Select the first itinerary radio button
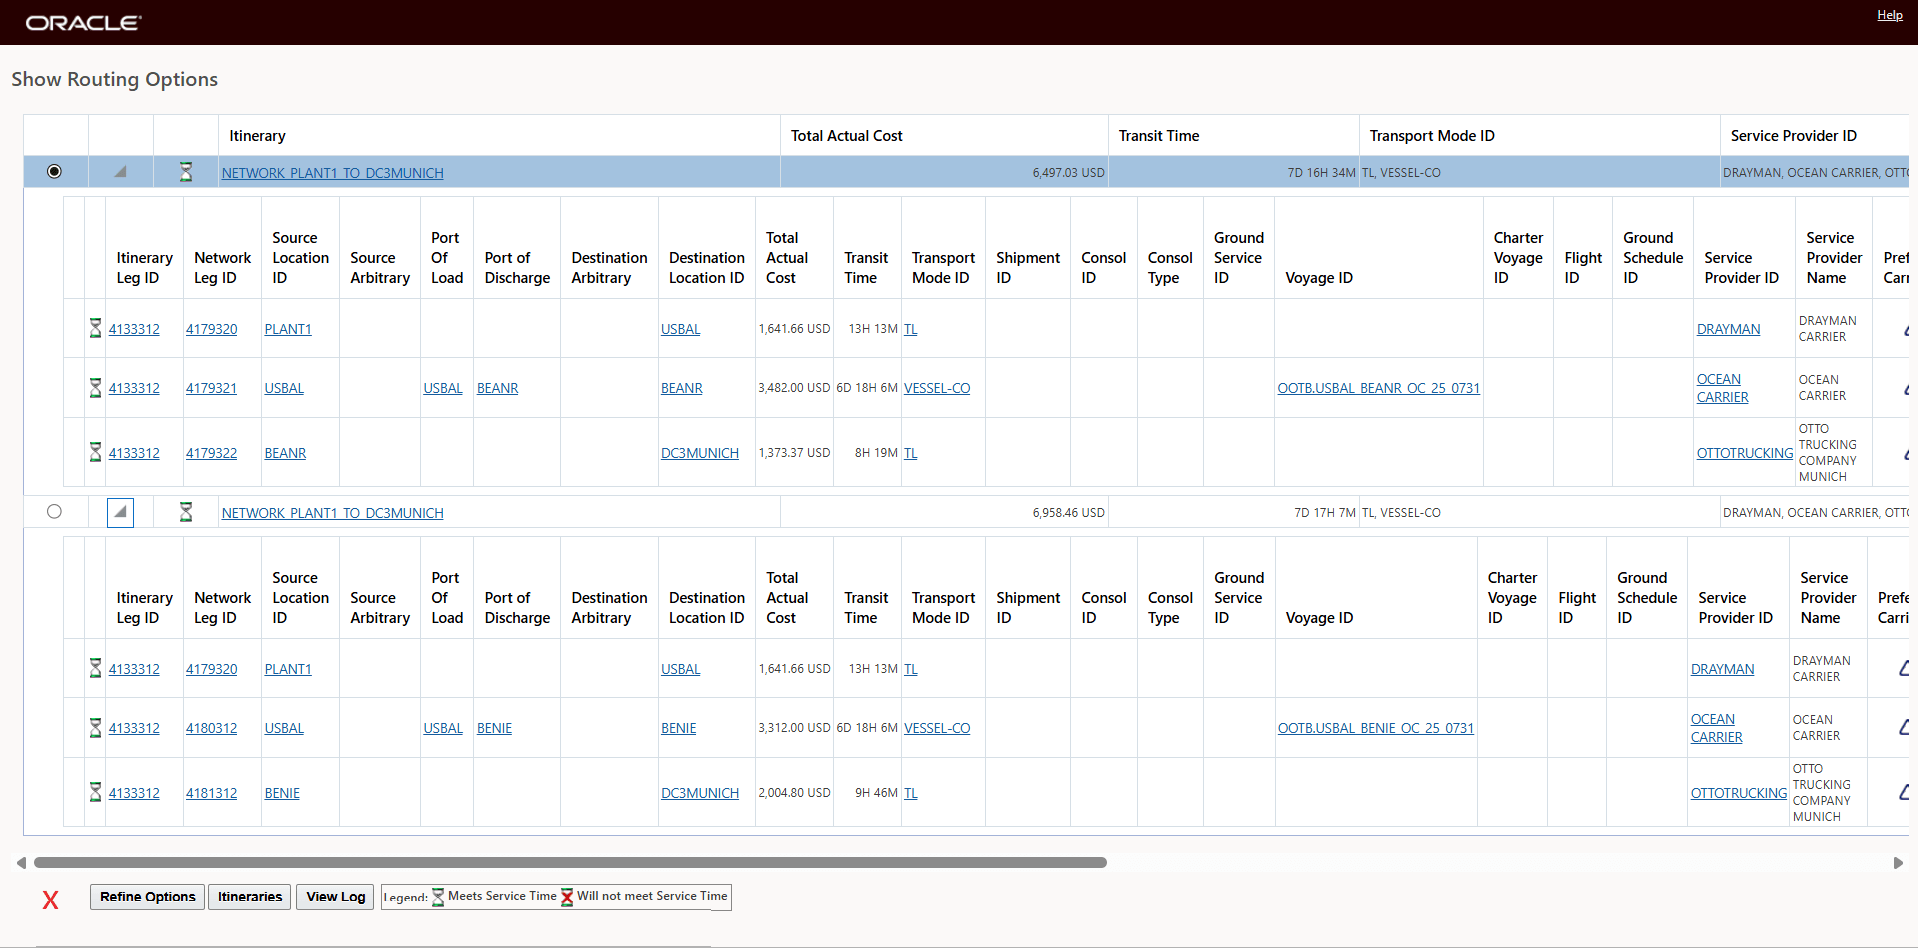Image resolution: width=1918 pixels, height=948 pixels. click(x=54, y=171)
